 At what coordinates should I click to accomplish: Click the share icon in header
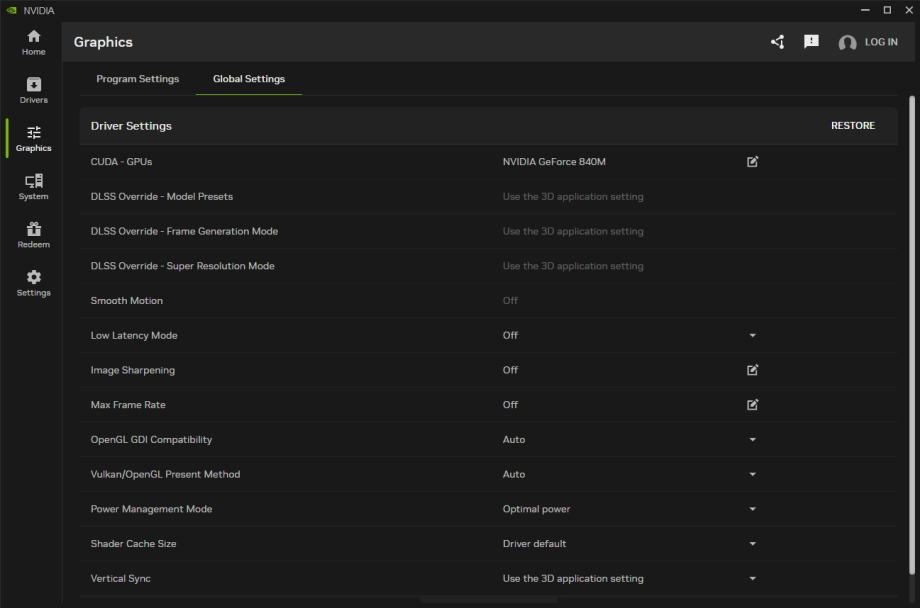[778, 42]
